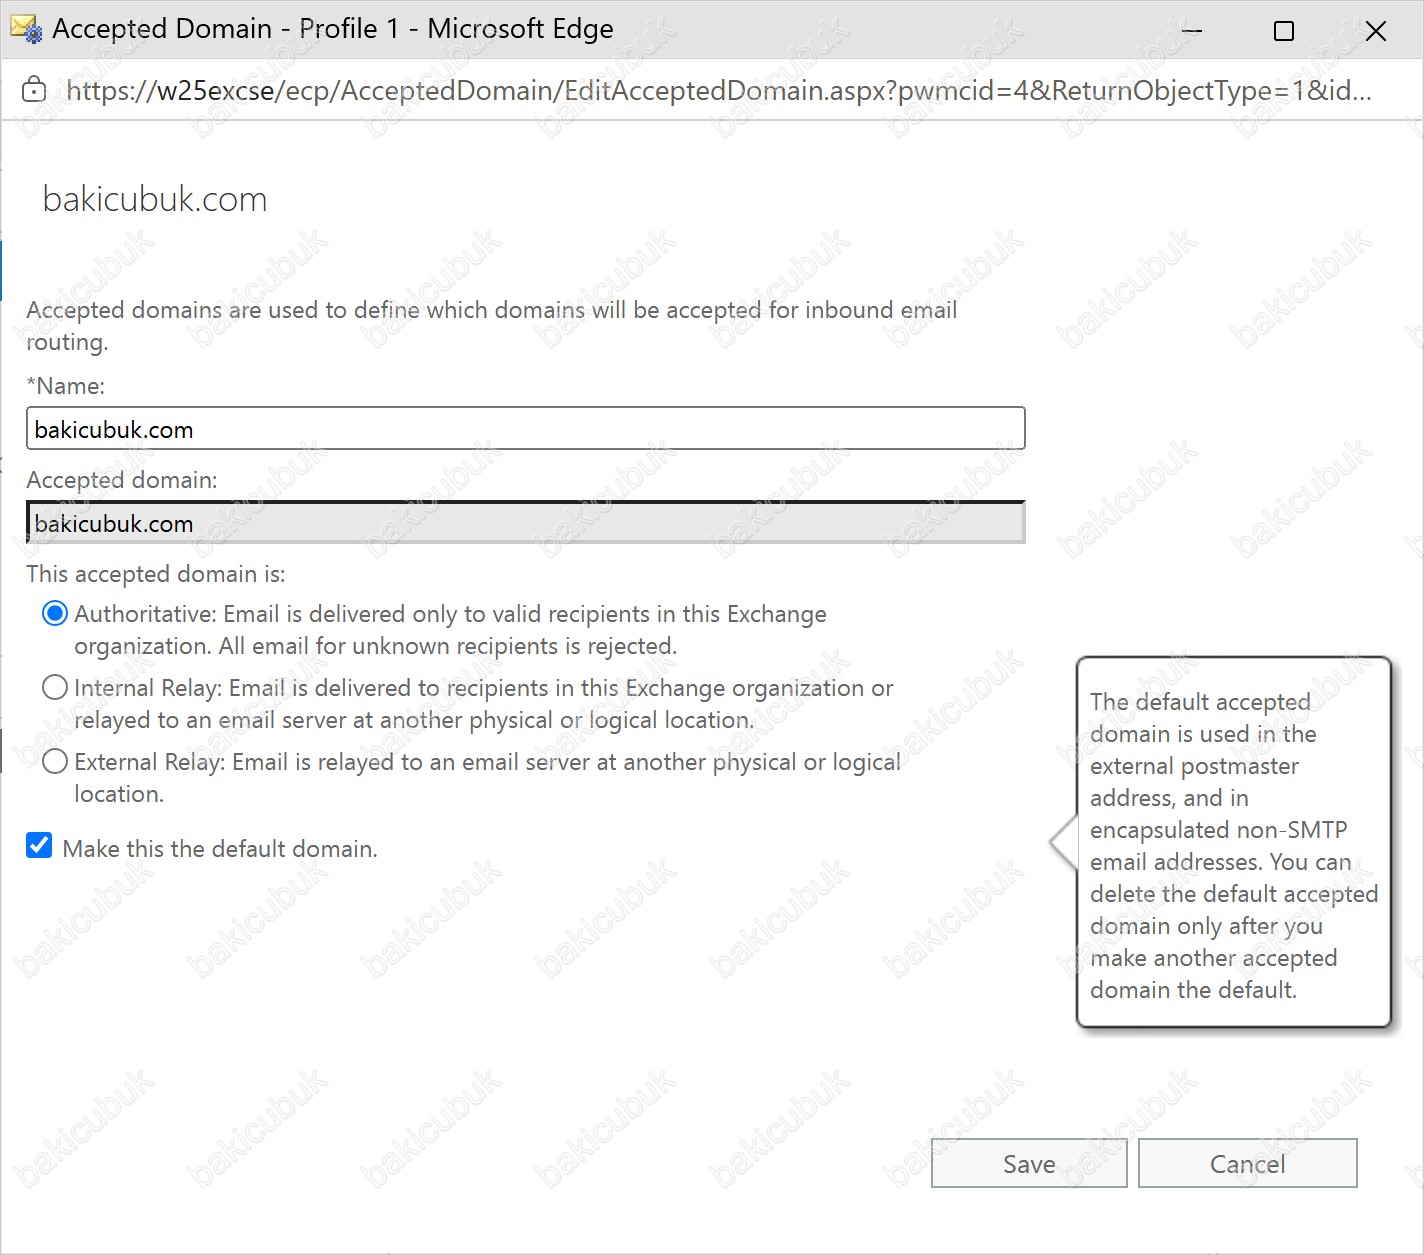Click the Exchange envelope icon in title bar
This screenshot has height=1255, width=1424.
(x=26, y=29)
